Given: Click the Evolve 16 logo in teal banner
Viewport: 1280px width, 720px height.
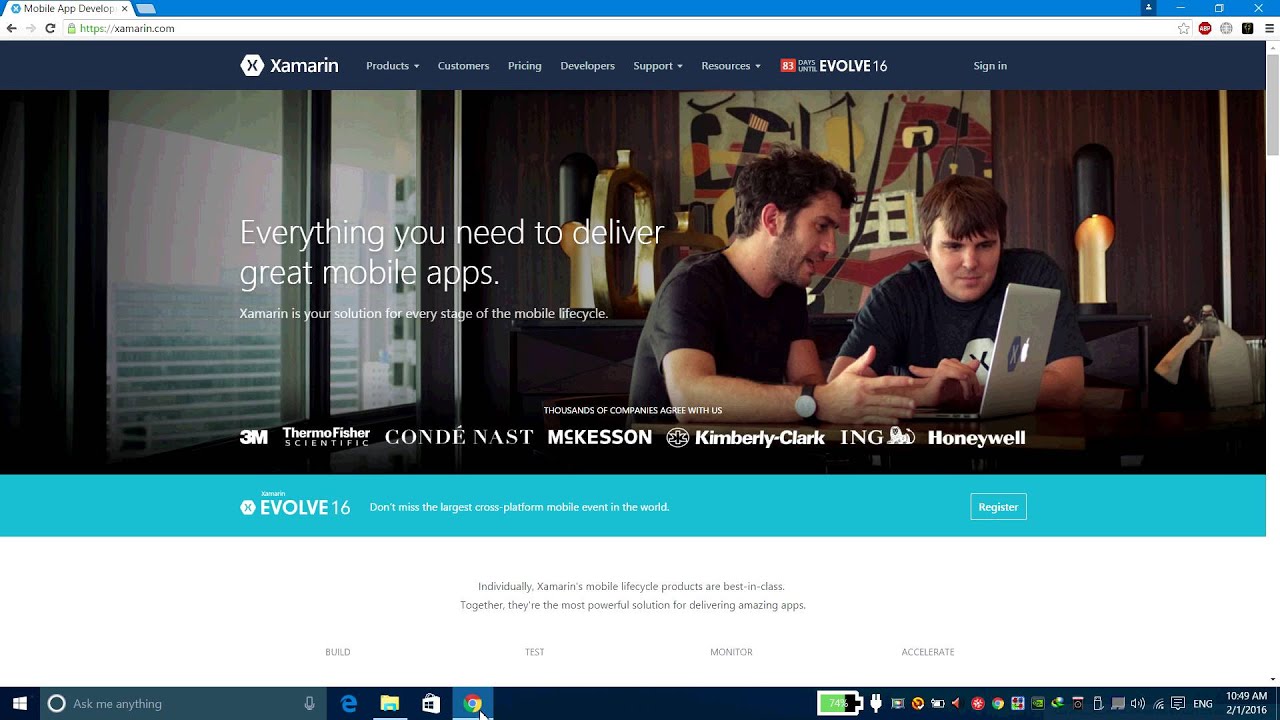Looking at the screenshot, I should pos(295,505).
